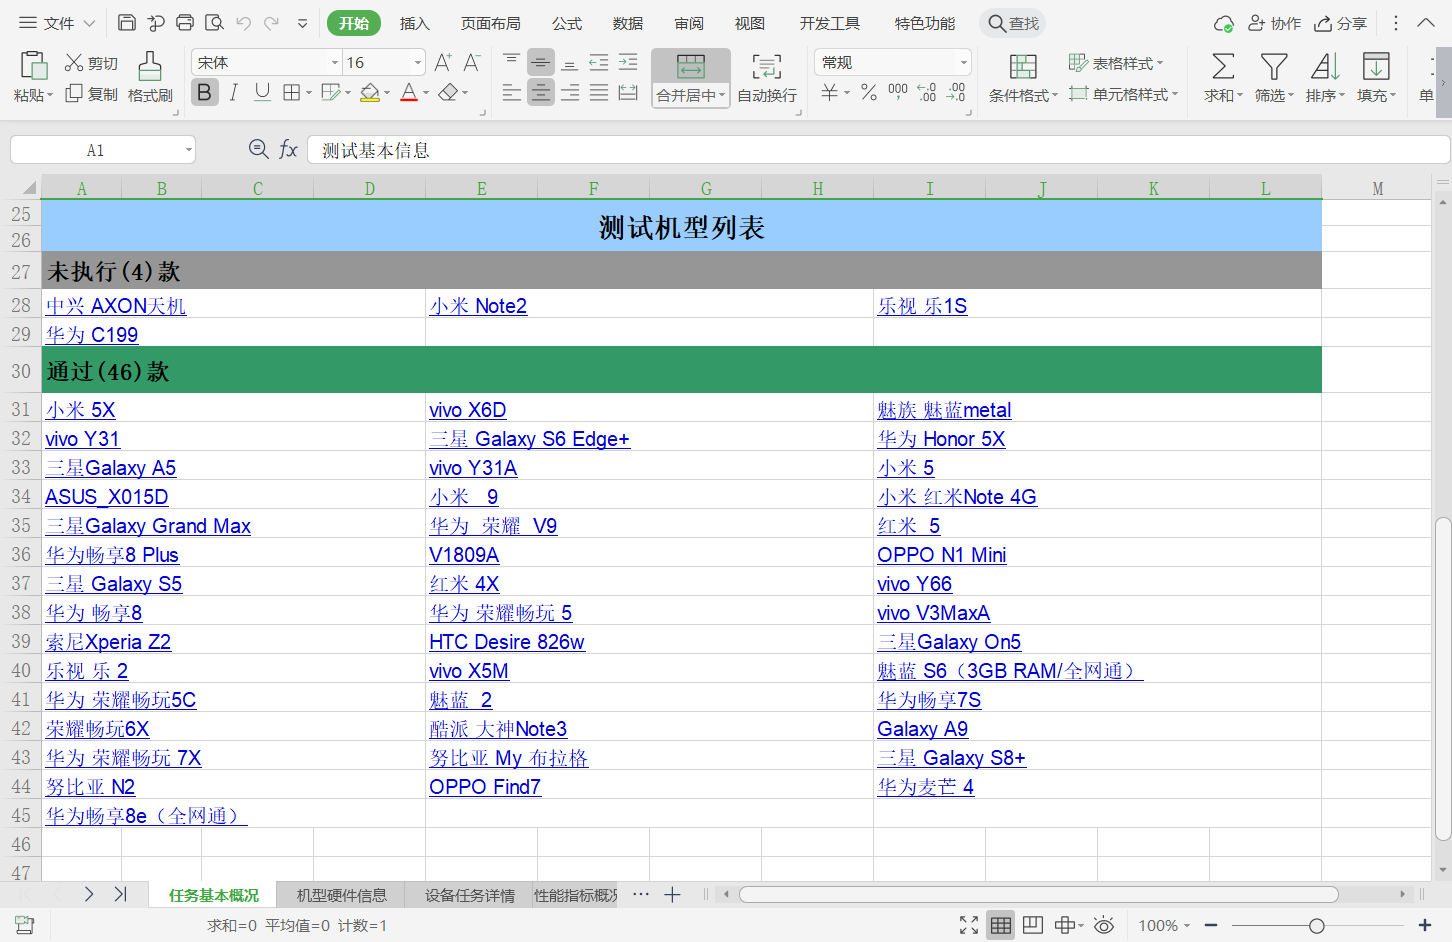Open the 数据 ribbon tab

[628, 23]
